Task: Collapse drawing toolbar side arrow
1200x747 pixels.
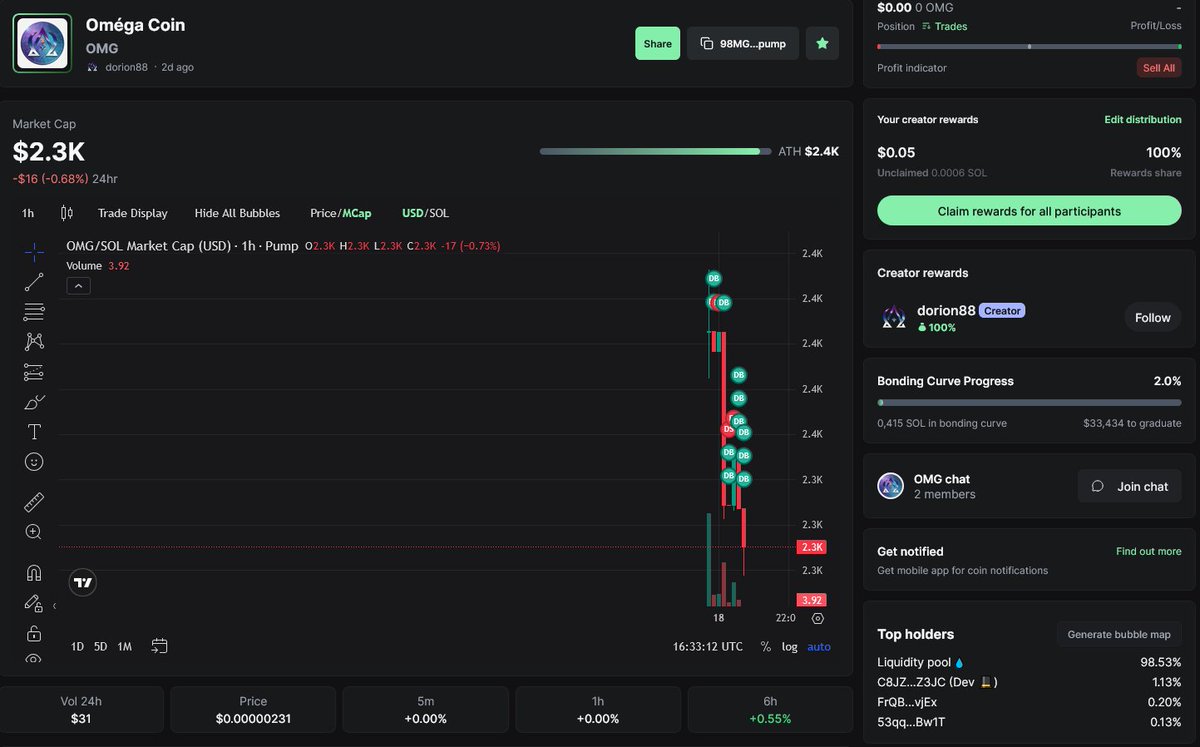Action: (x=54, y=606)
